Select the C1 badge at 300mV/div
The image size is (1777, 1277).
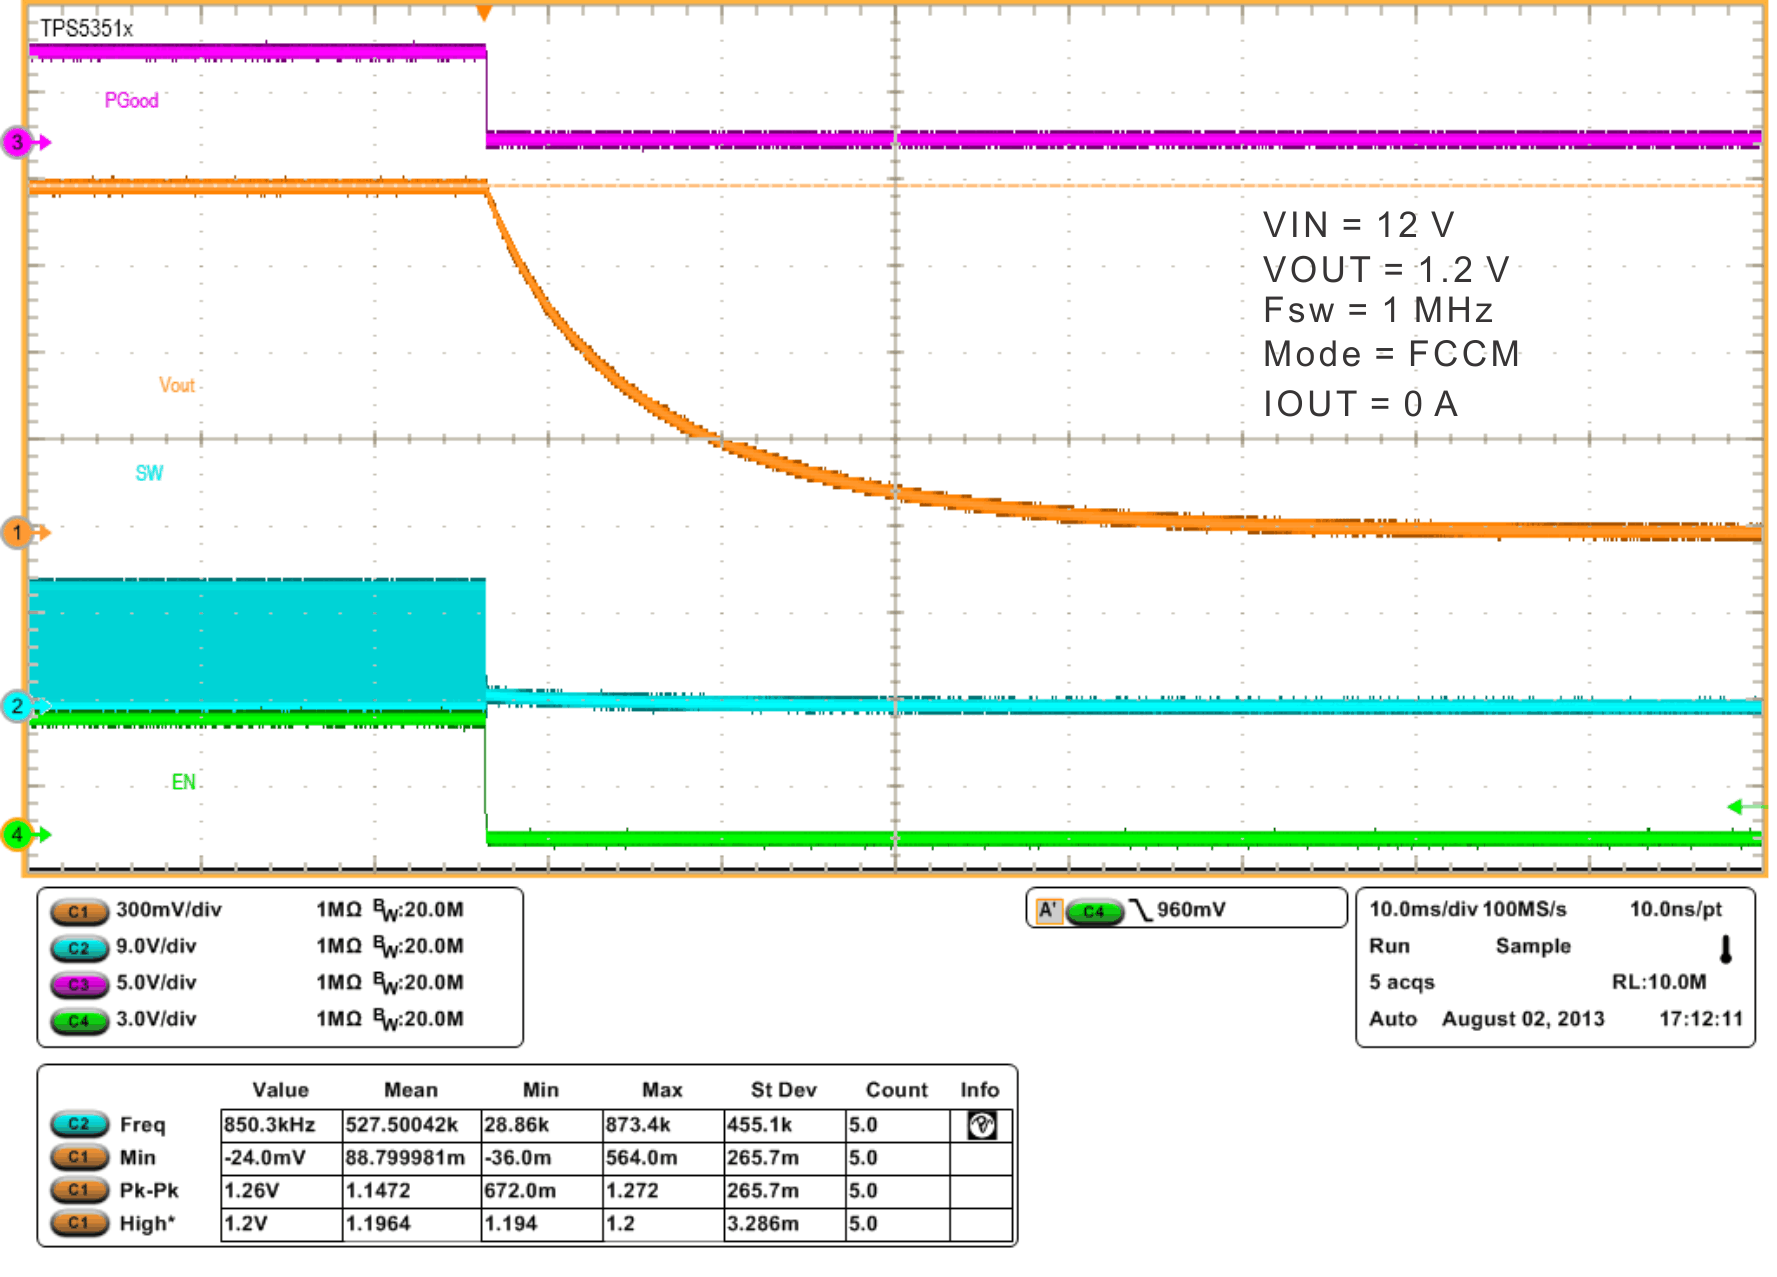point(79,911)
